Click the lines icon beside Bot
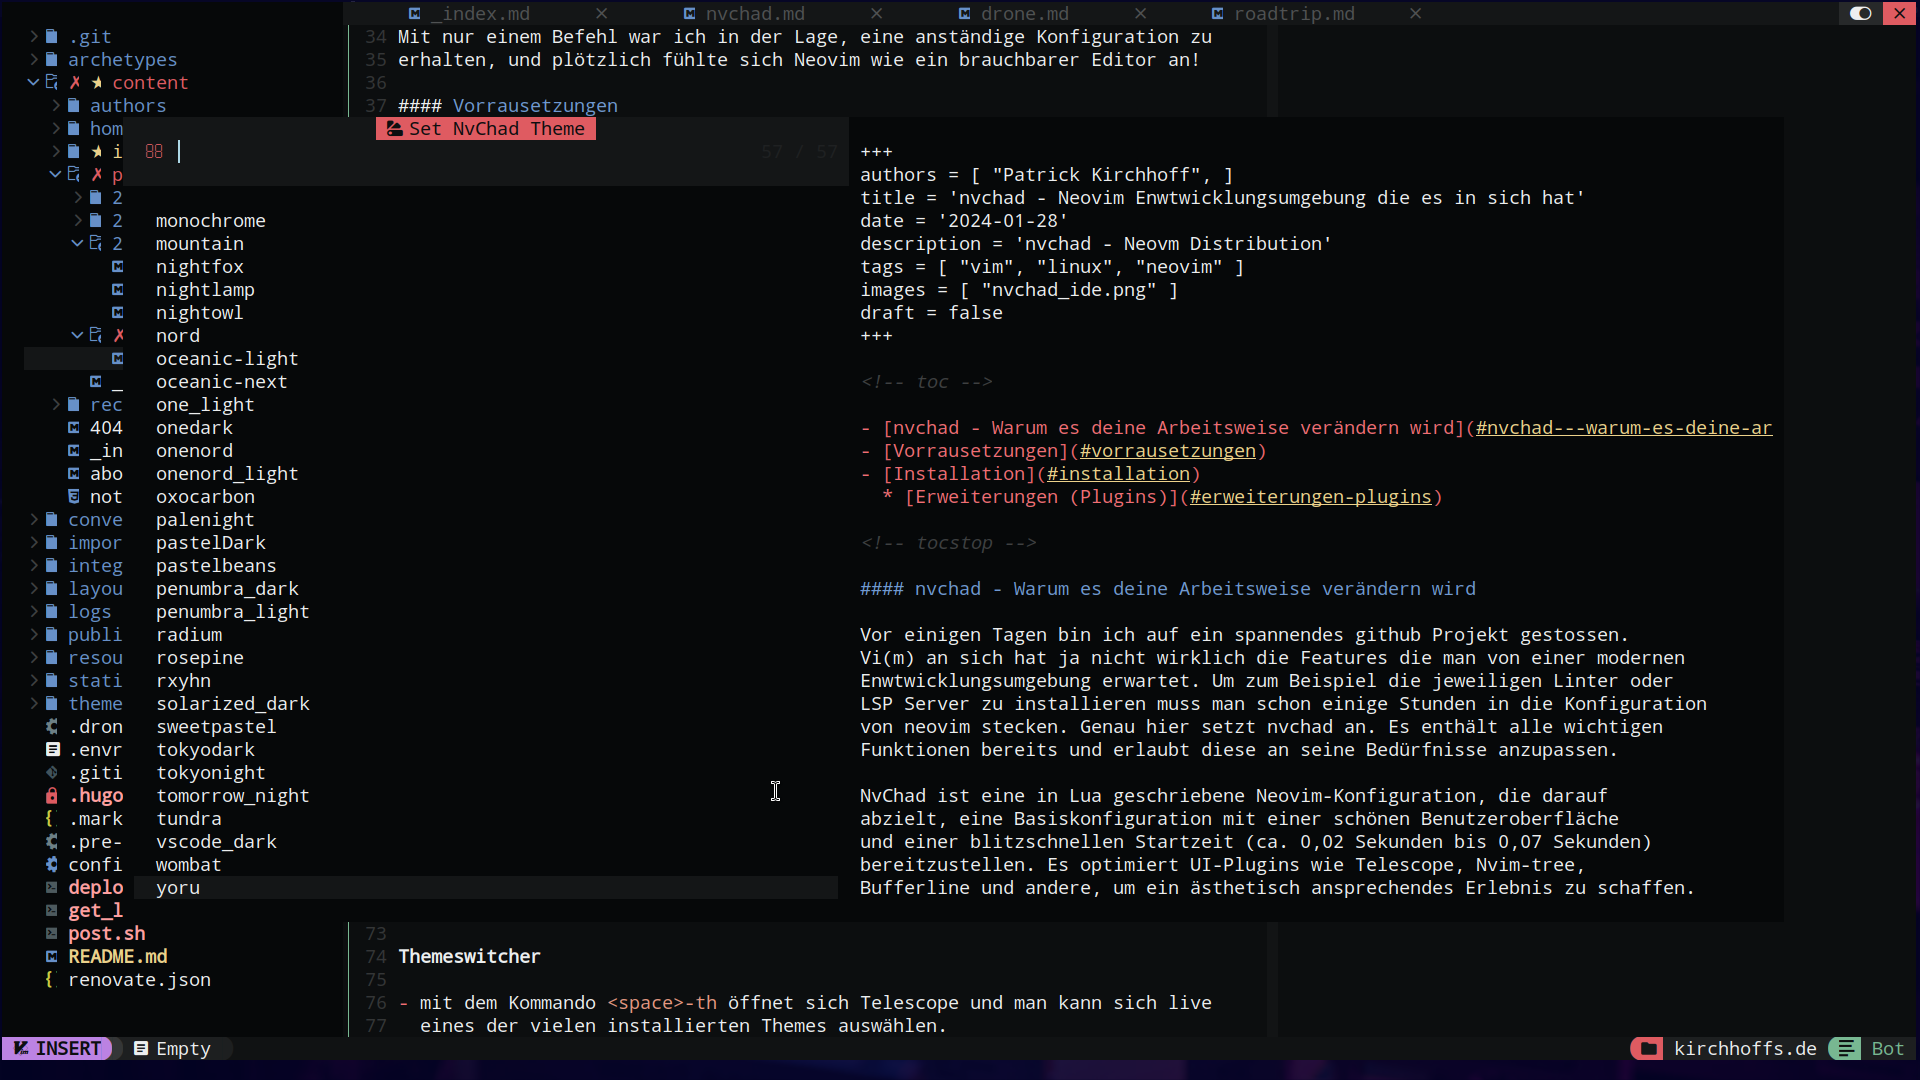The height and width of the screenshot is (1080, 1920). pyautogui.click(x=1846, y=1048)
